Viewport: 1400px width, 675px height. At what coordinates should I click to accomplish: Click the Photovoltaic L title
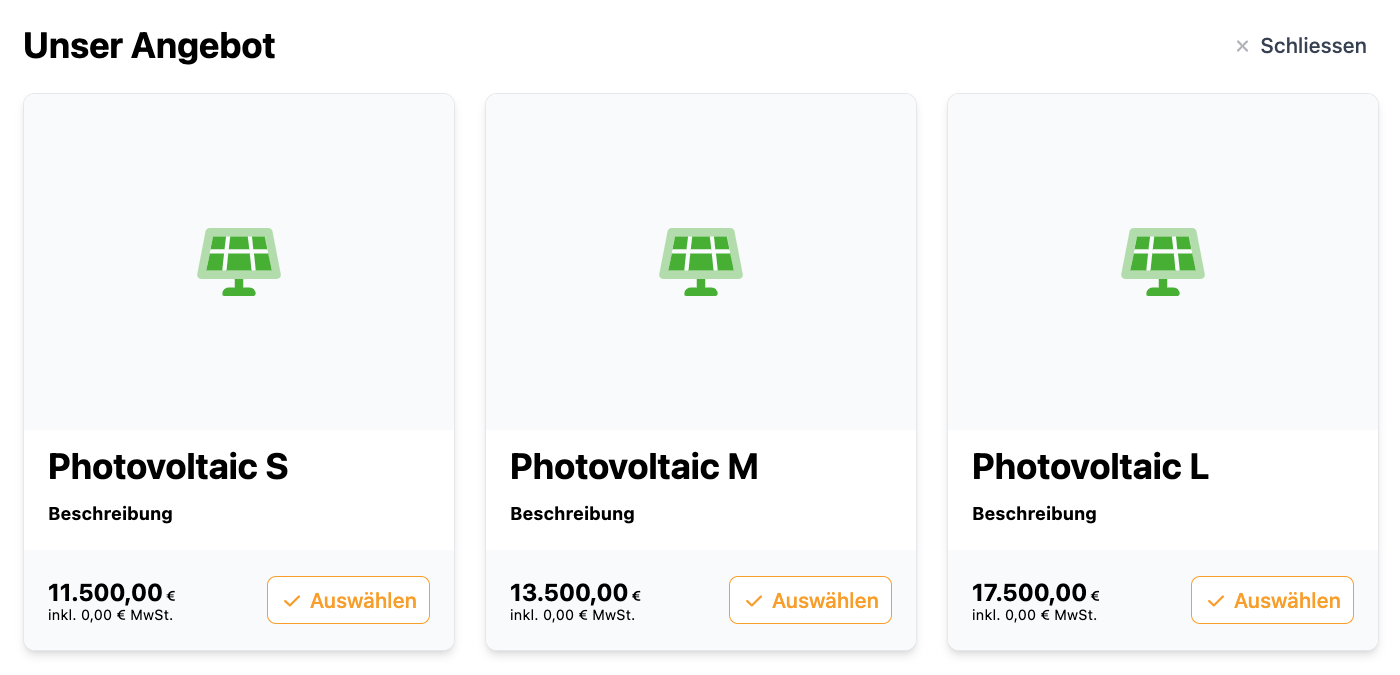[x=1090, y=467]
